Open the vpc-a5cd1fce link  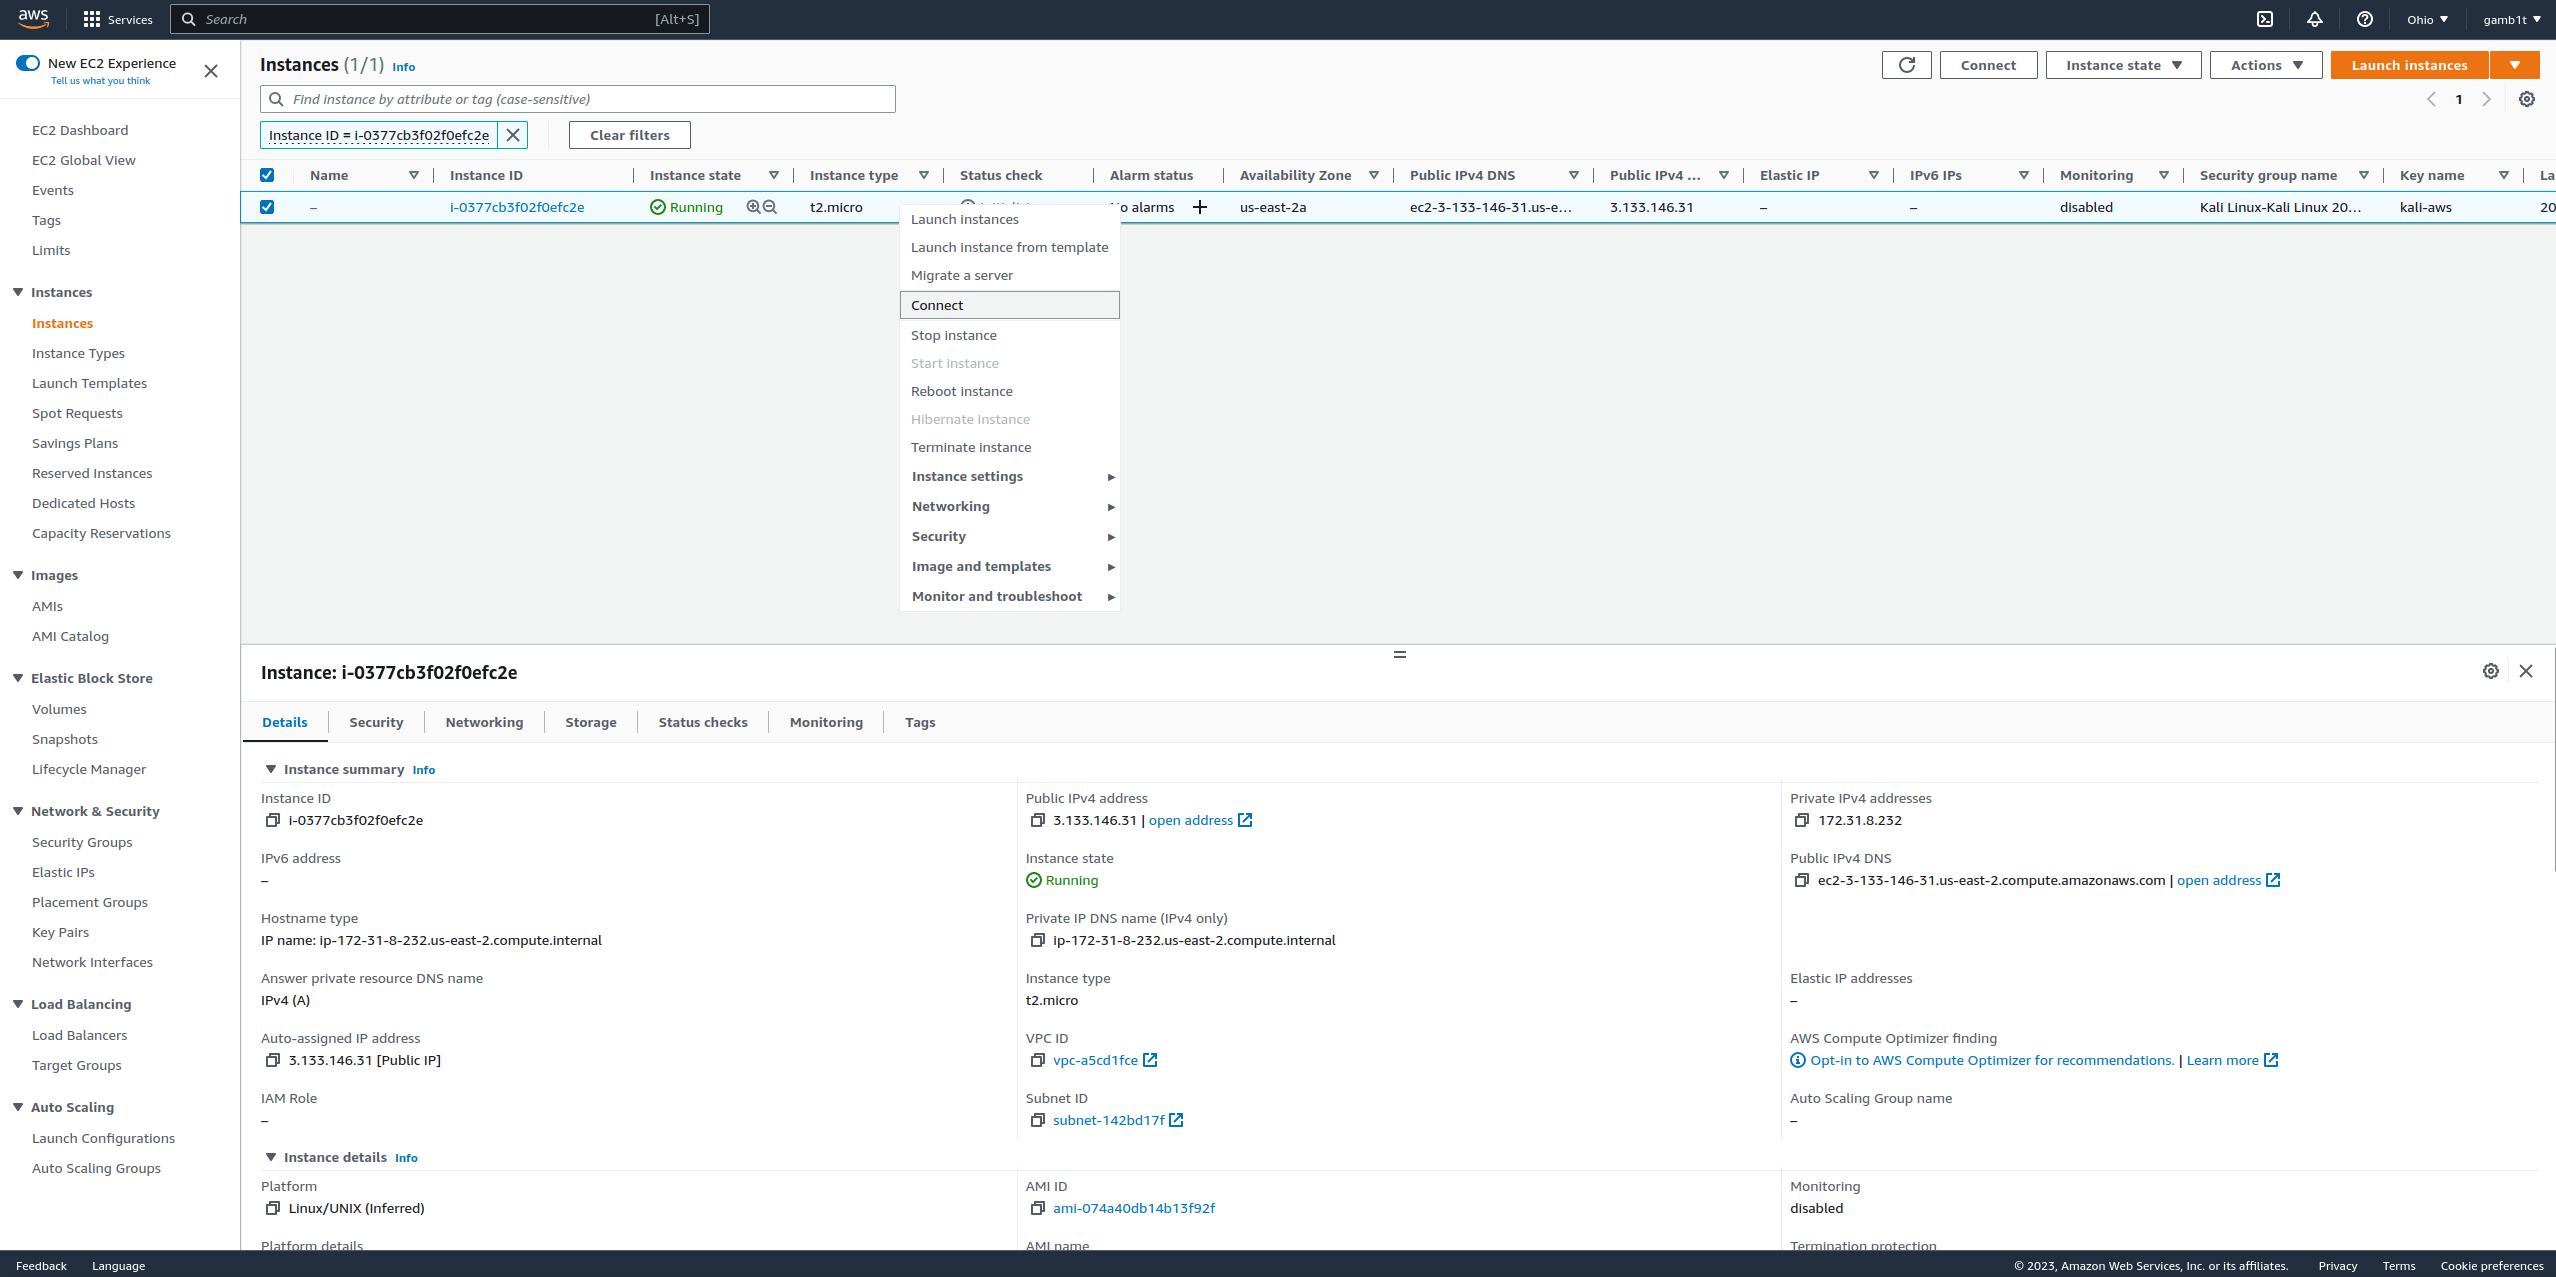point(1095,1060)
